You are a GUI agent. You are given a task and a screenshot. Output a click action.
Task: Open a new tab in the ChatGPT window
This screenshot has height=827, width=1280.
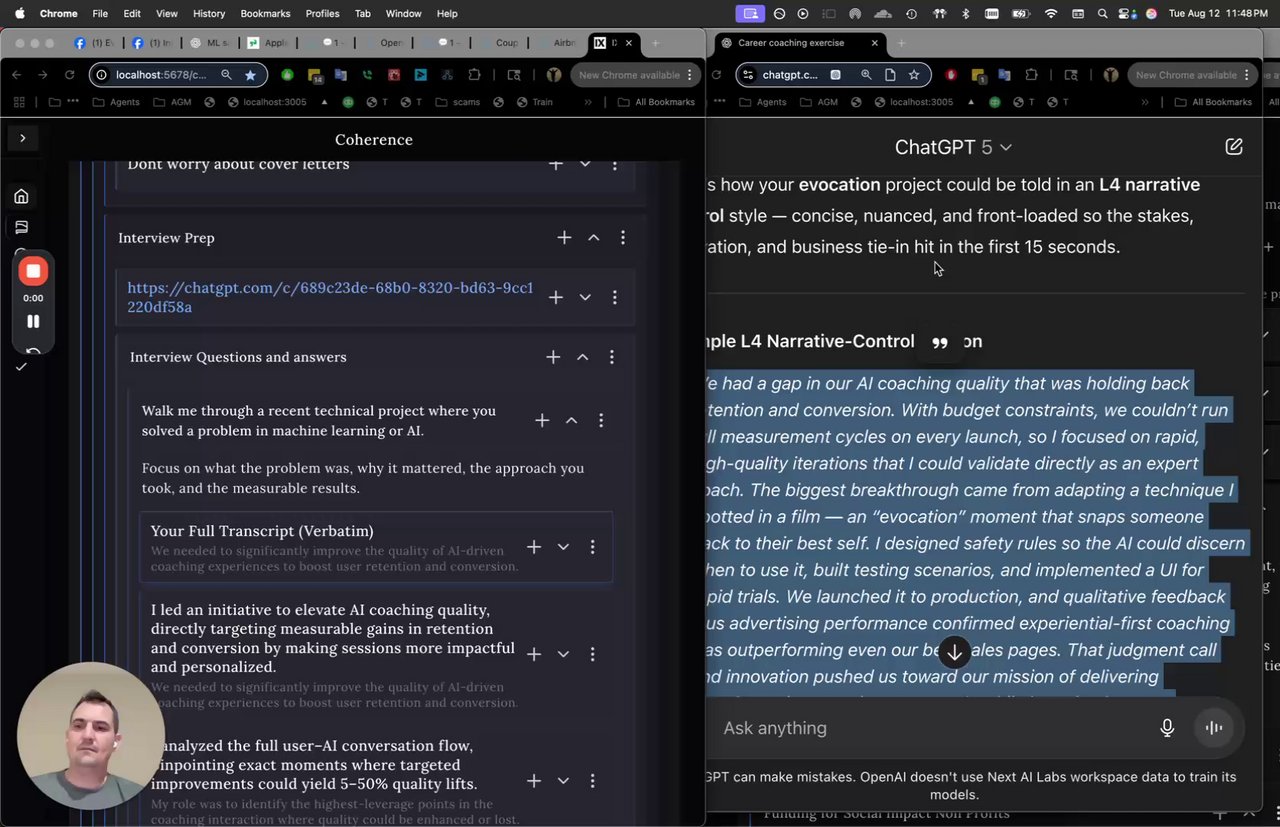(901, 43)
